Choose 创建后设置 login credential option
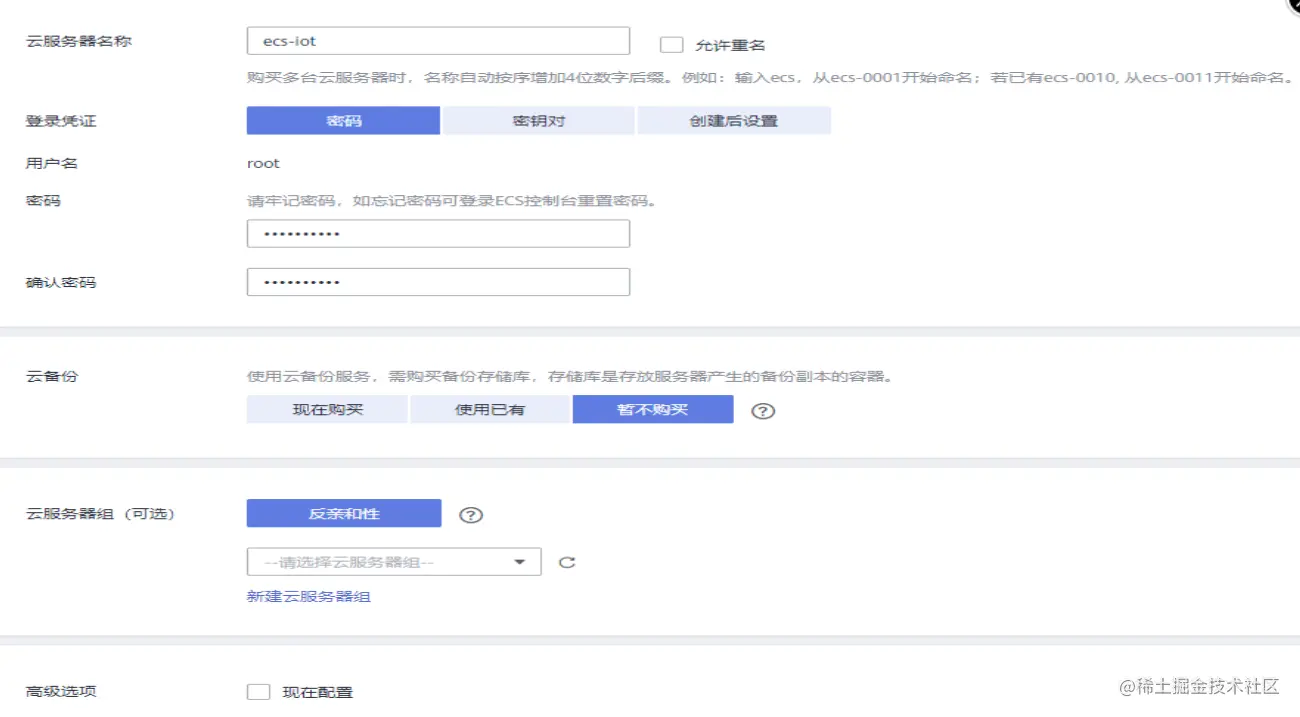The height and width of the screenshot is (717, 1300). click(734, 121)
